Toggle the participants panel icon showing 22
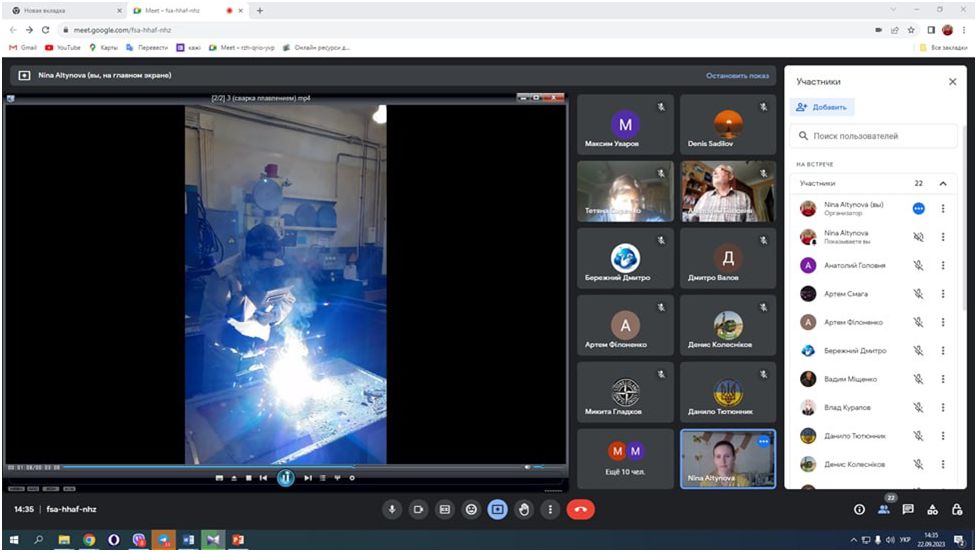 click(x=884, y=508)
